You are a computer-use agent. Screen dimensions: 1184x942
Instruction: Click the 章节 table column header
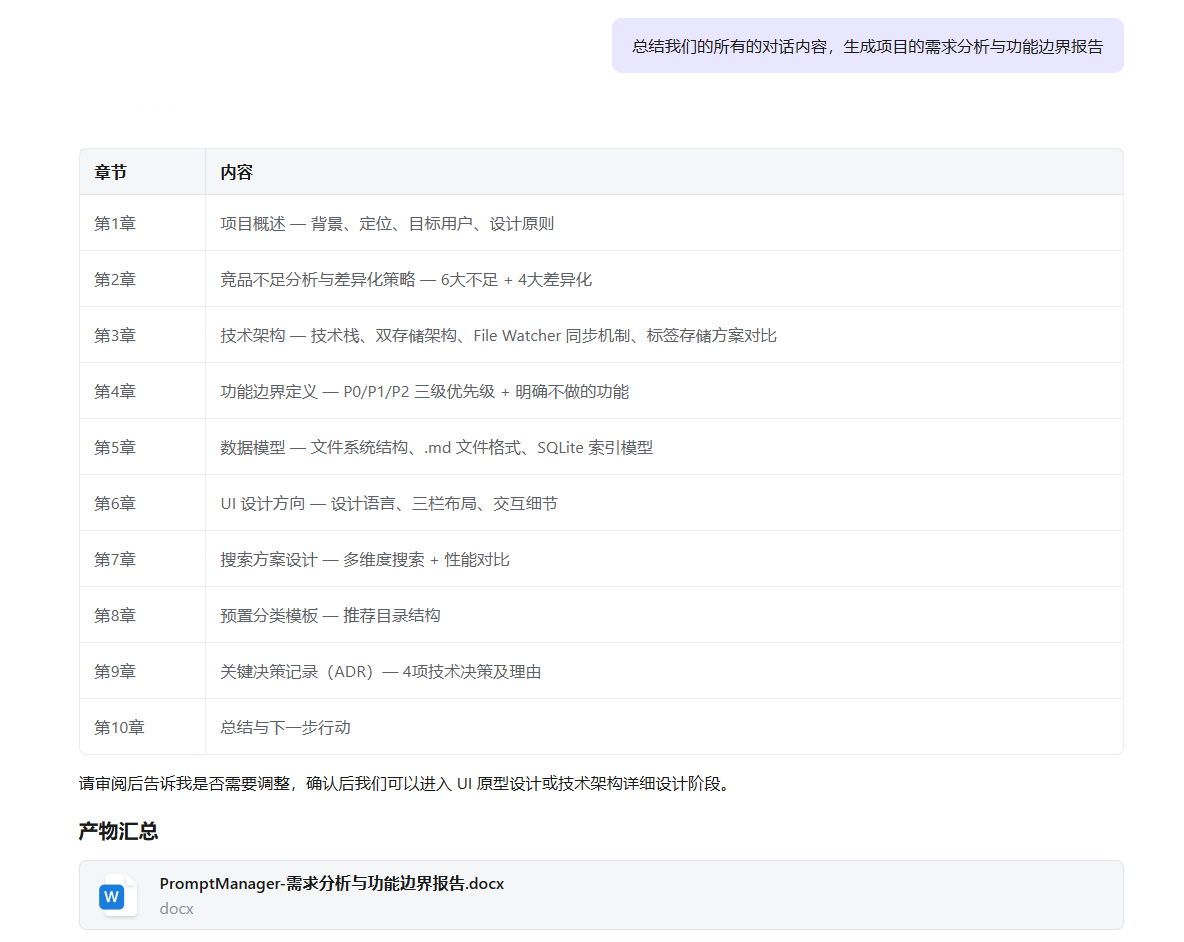111,172
